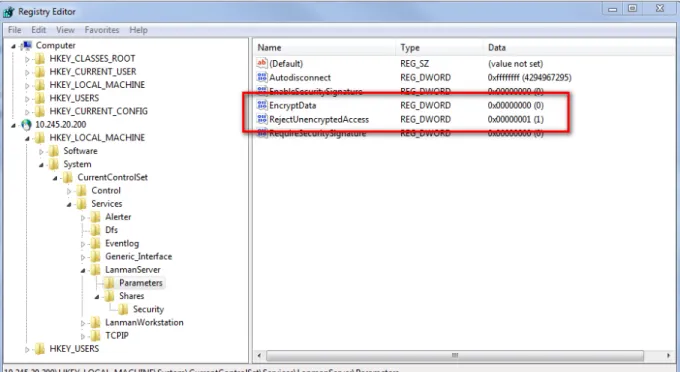
Task: Select the Parameters key in the tree
Action: (x=141, y=283)
